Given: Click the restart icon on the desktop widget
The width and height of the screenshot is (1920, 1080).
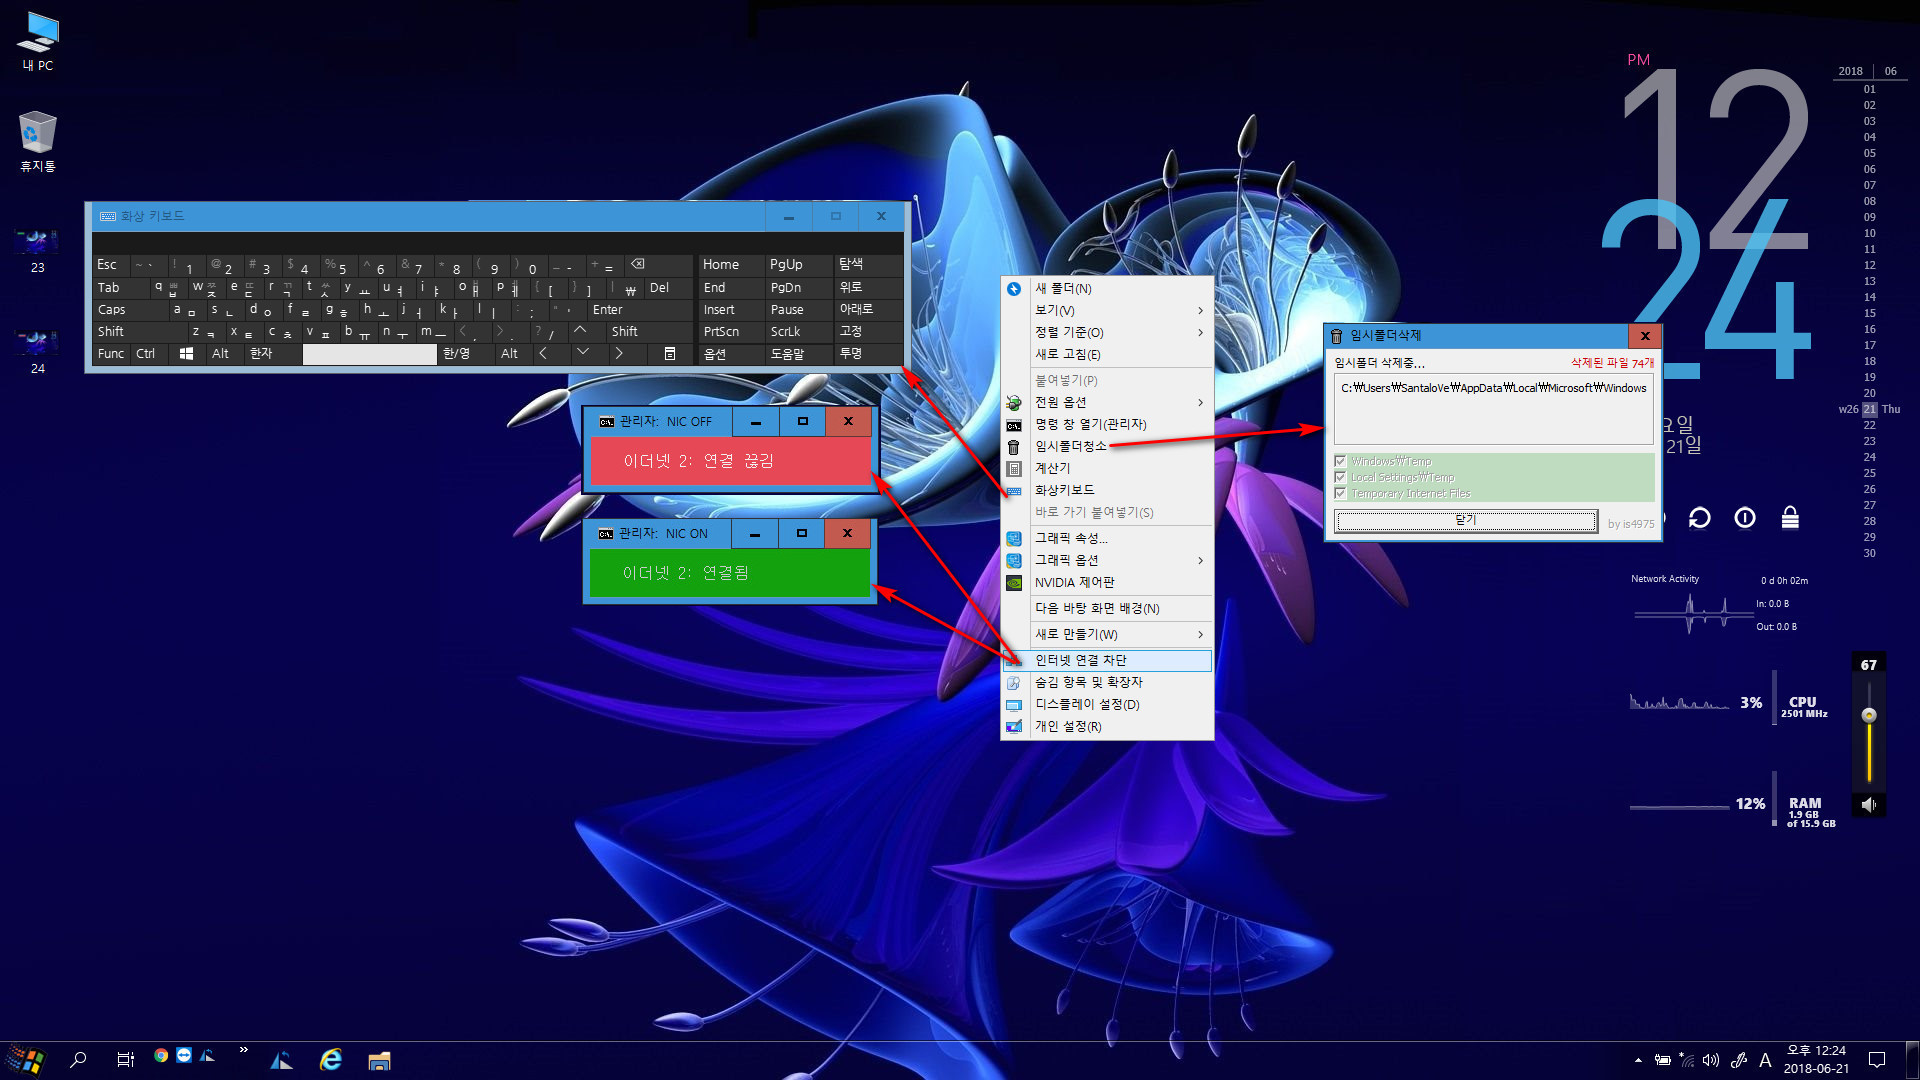Looking at the screenshot, I should [x=1700, y=518].
